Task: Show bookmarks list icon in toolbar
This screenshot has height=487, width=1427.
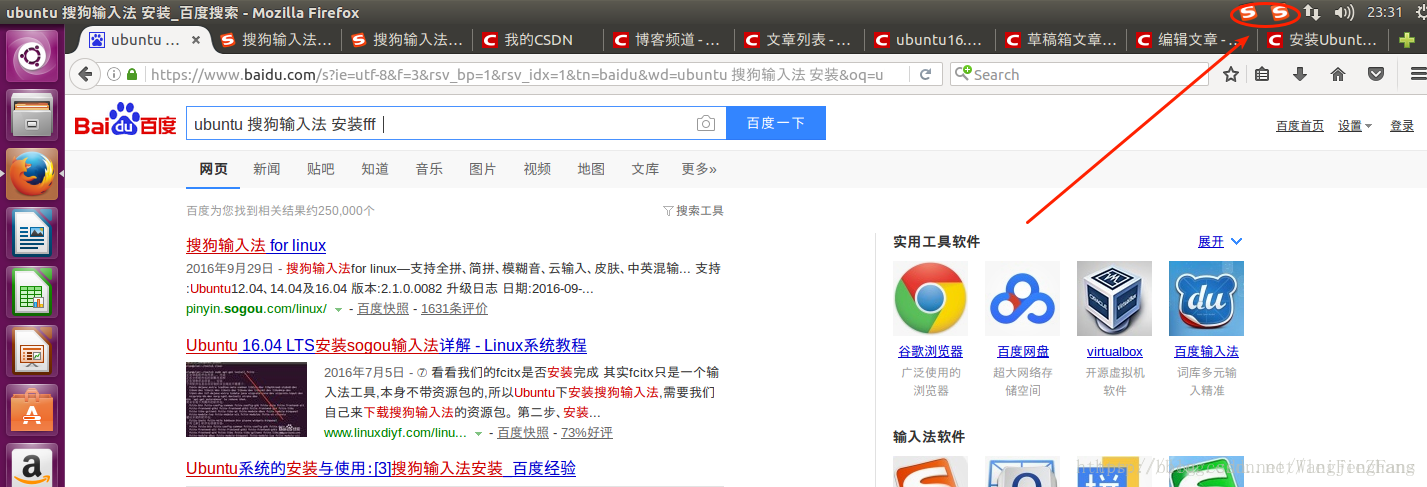Action: [x=1262, y=74]
